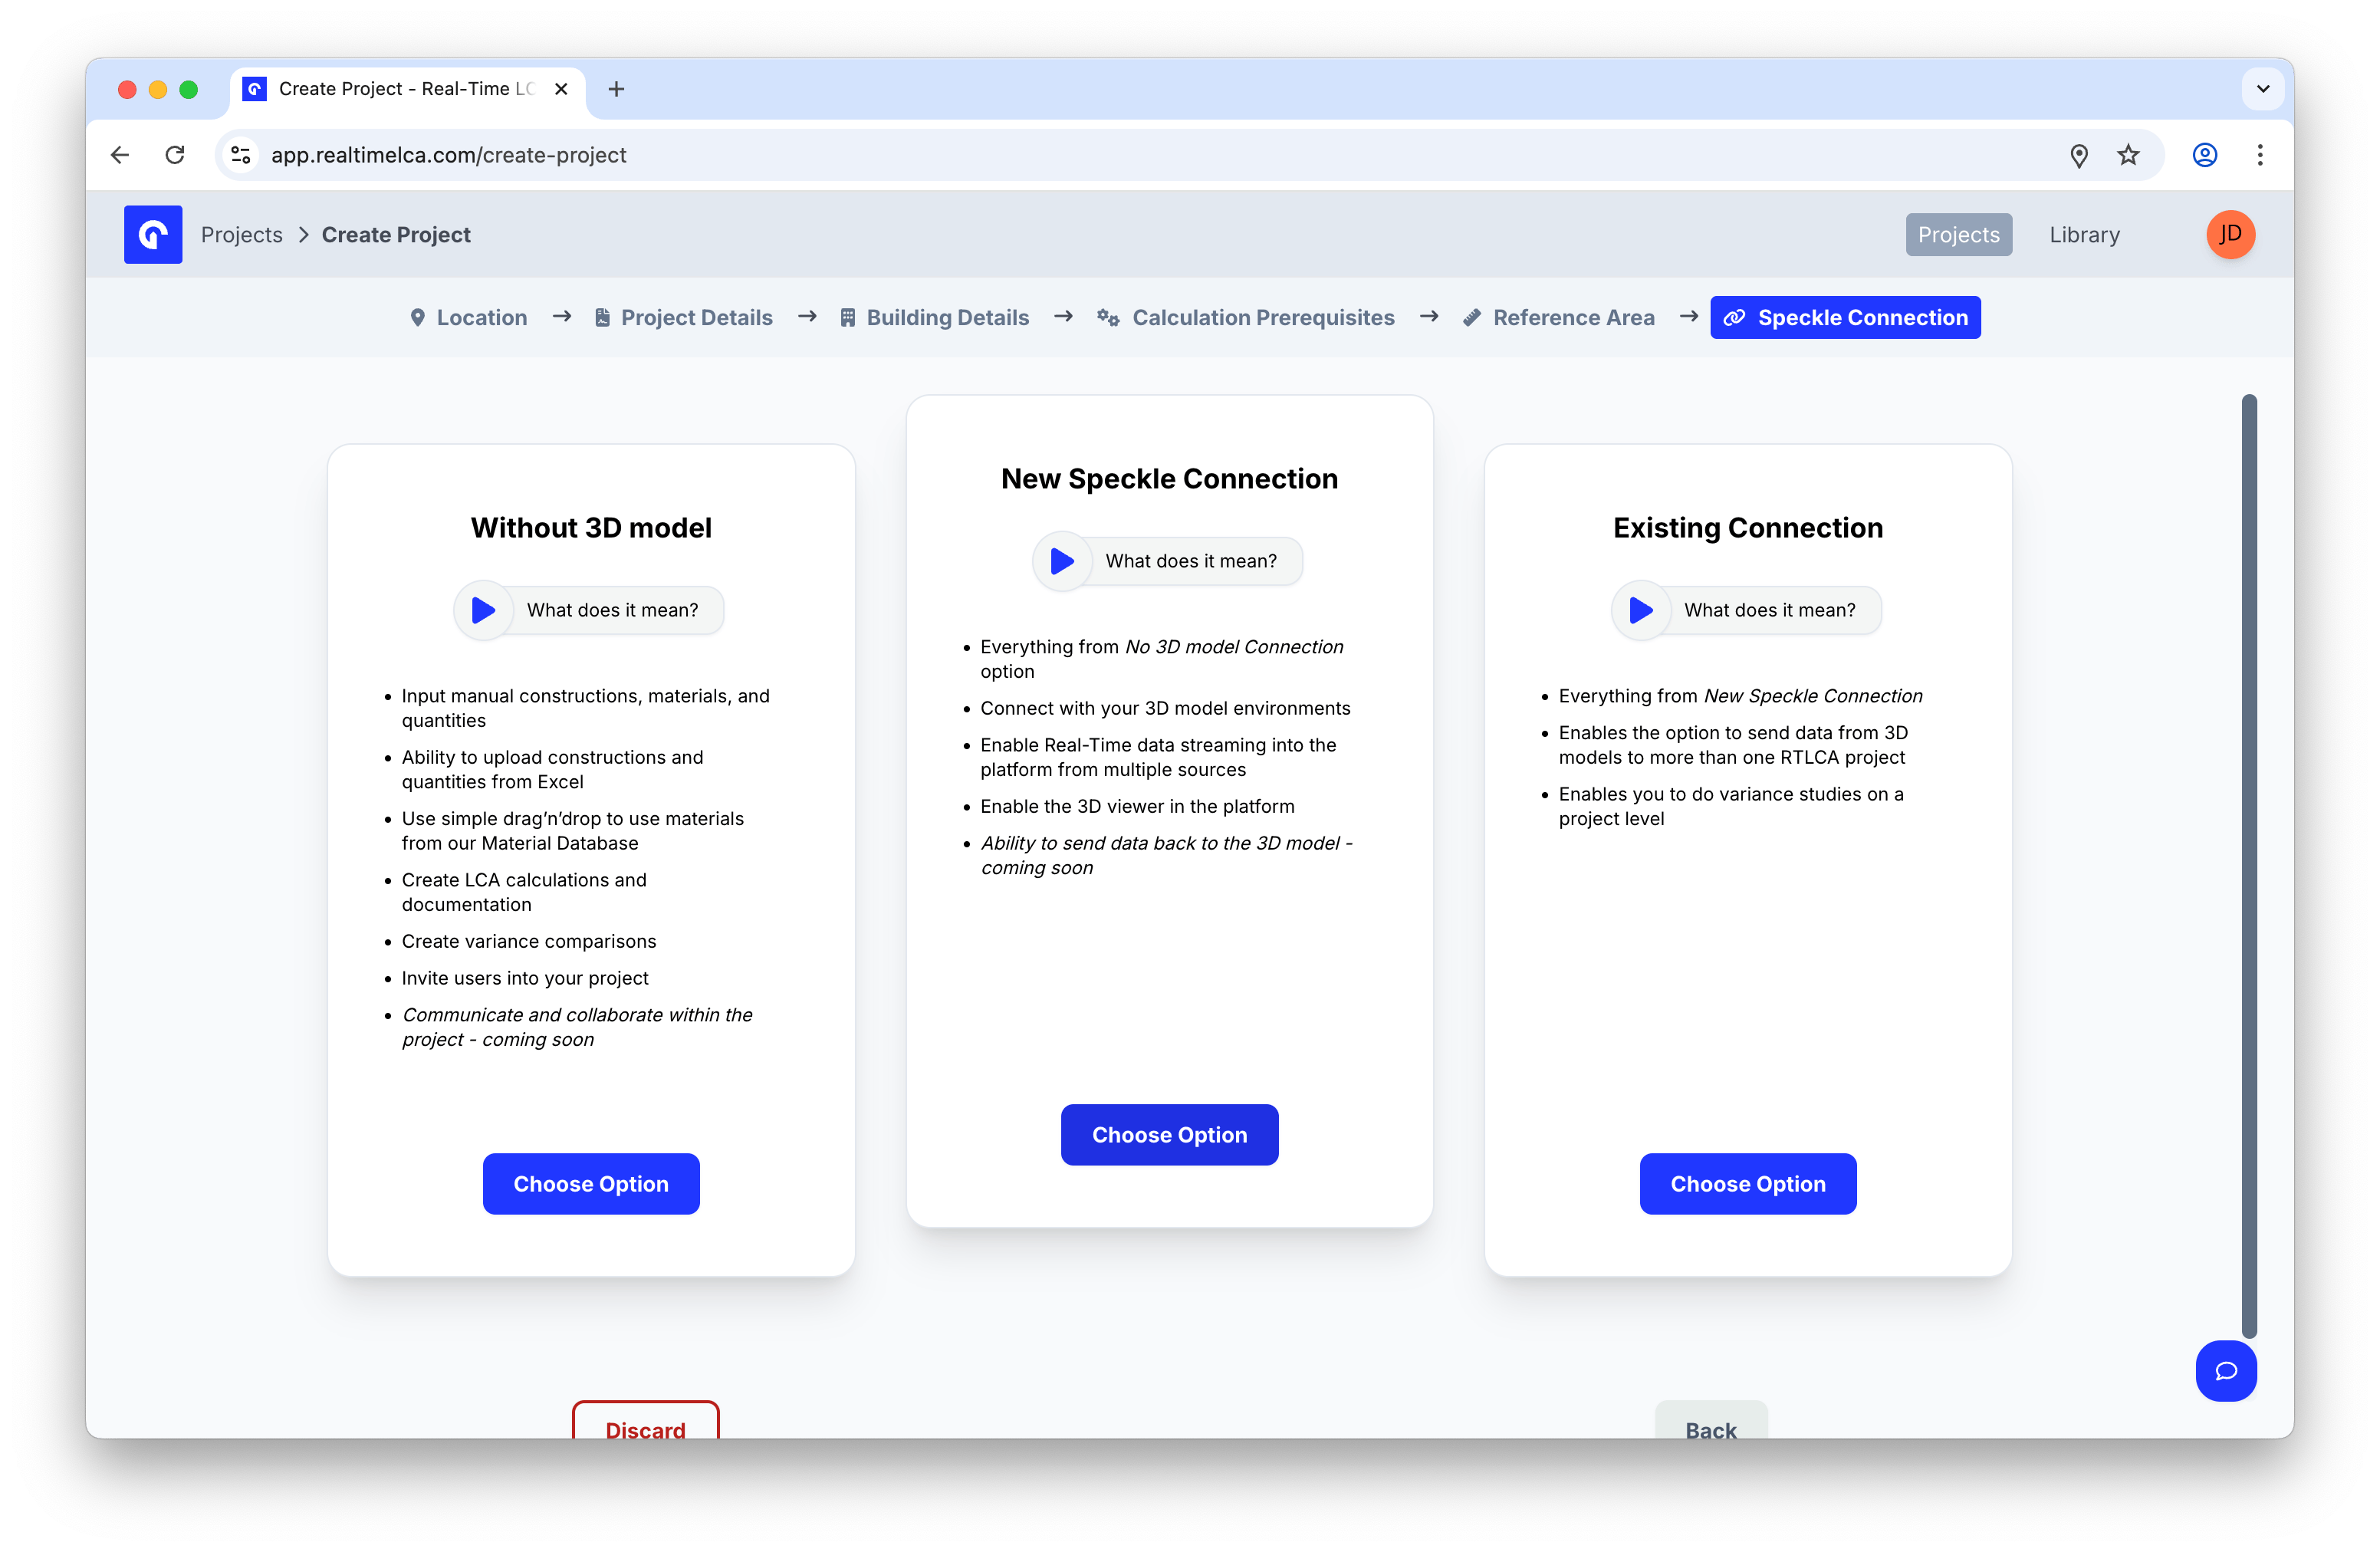
Task: Close the Create Project browser tab
Action: click(x=561, y=89)
